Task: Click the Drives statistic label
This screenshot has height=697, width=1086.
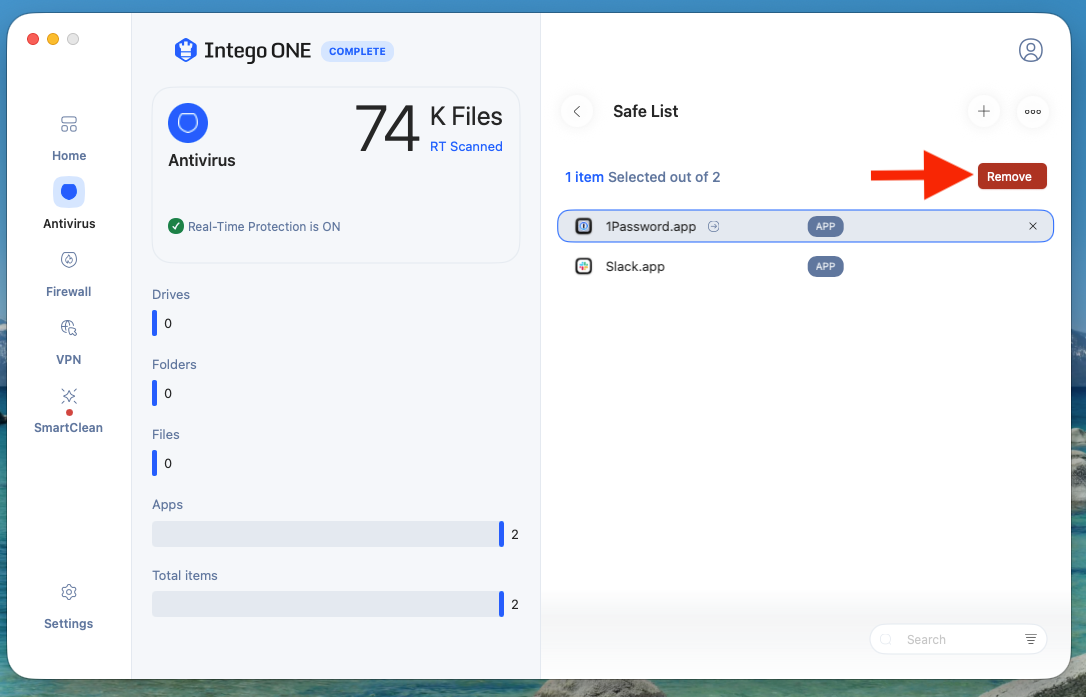Action: 171,294
